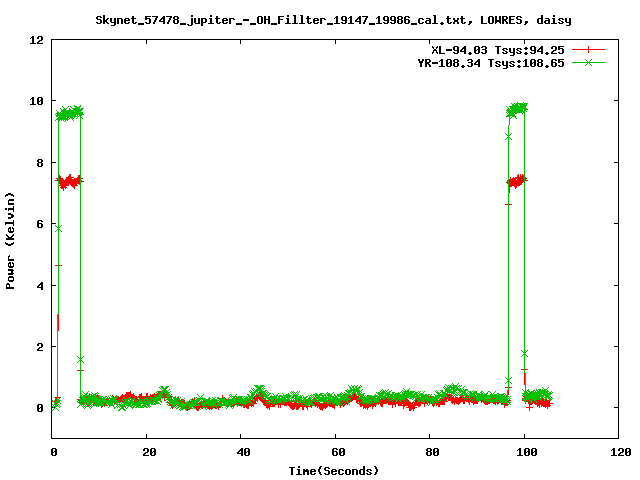Click y-axis tick label 8

[x=40, y=163]
